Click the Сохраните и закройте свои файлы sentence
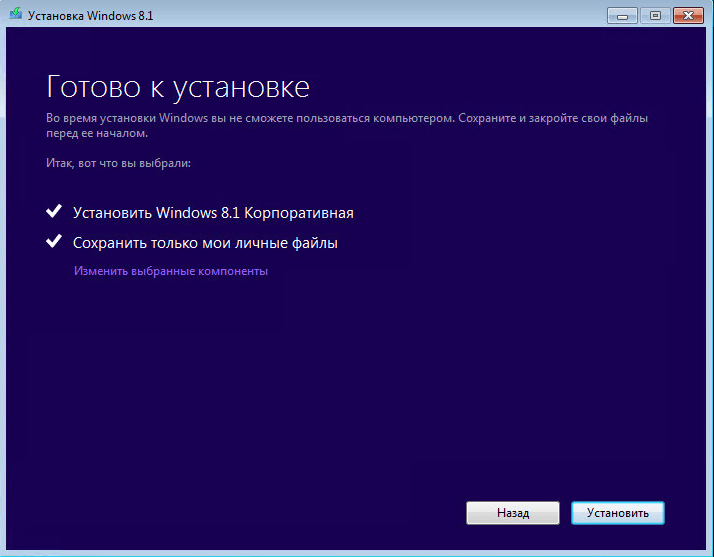714x557 pixels. coord(553,118)
